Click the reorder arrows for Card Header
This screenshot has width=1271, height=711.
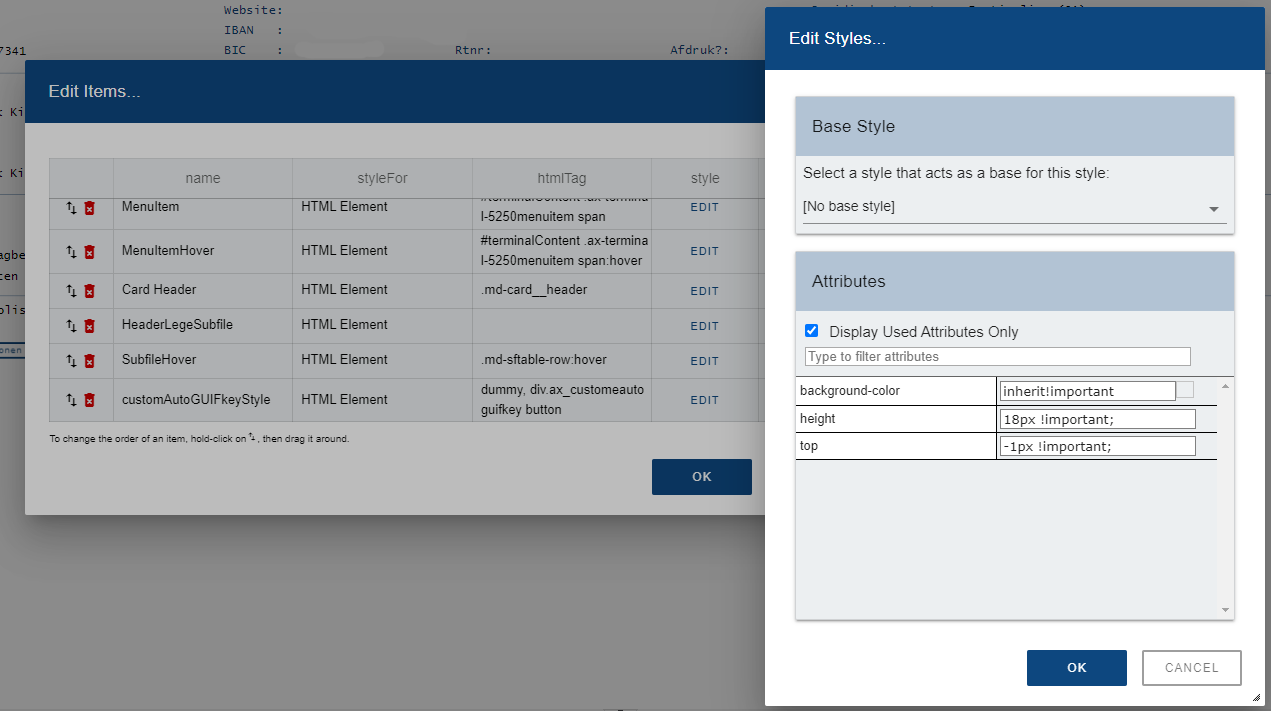click(x=71, y=291)
